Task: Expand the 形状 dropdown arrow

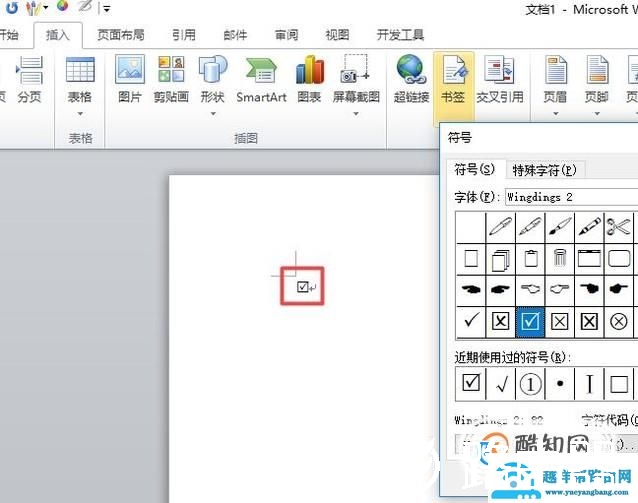Action: [x=213, y=114]
